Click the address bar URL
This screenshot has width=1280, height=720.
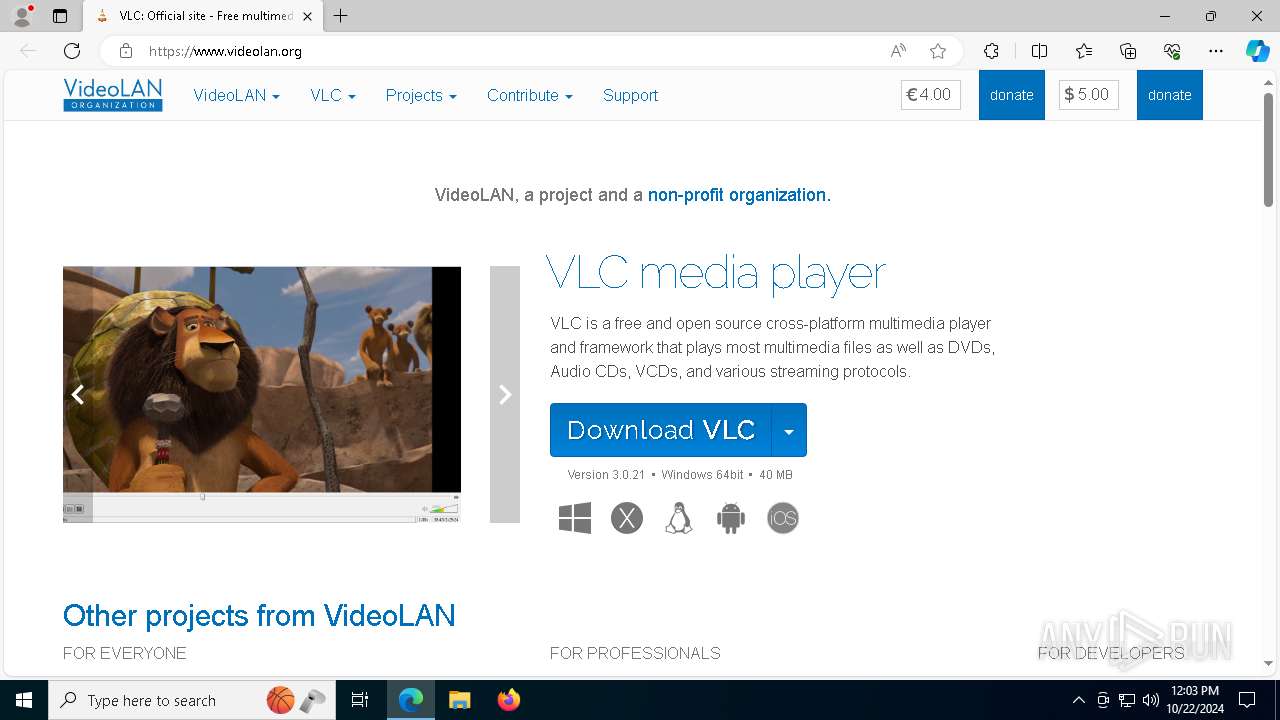(225, 51)
